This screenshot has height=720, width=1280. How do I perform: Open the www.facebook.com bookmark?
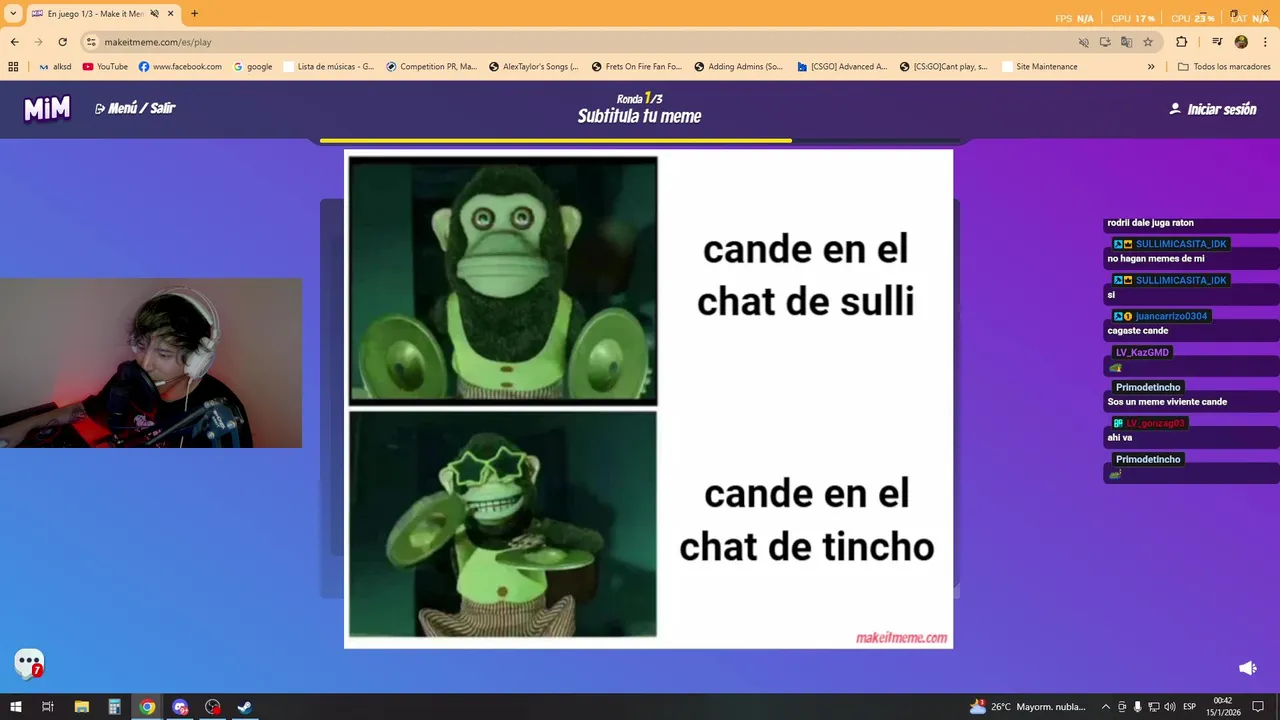click(180, 67)
